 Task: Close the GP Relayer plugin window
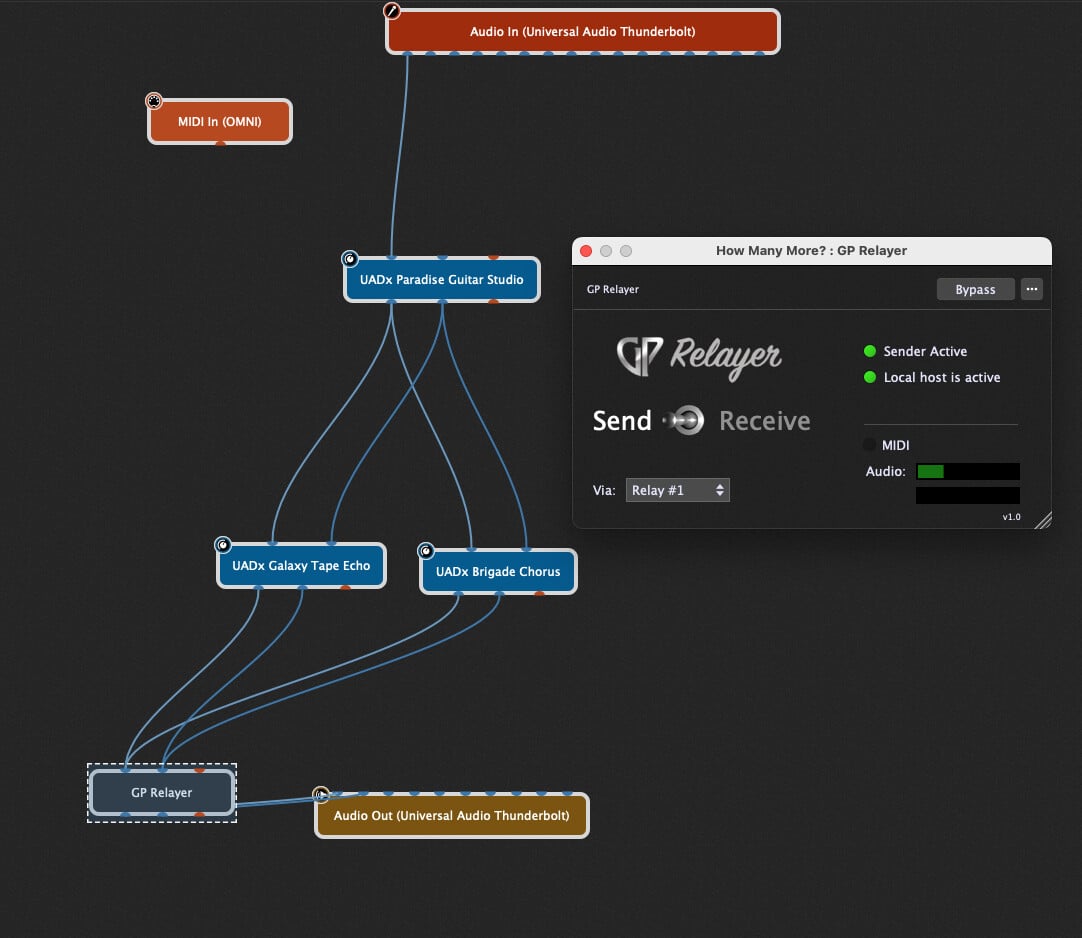(586, 251)
